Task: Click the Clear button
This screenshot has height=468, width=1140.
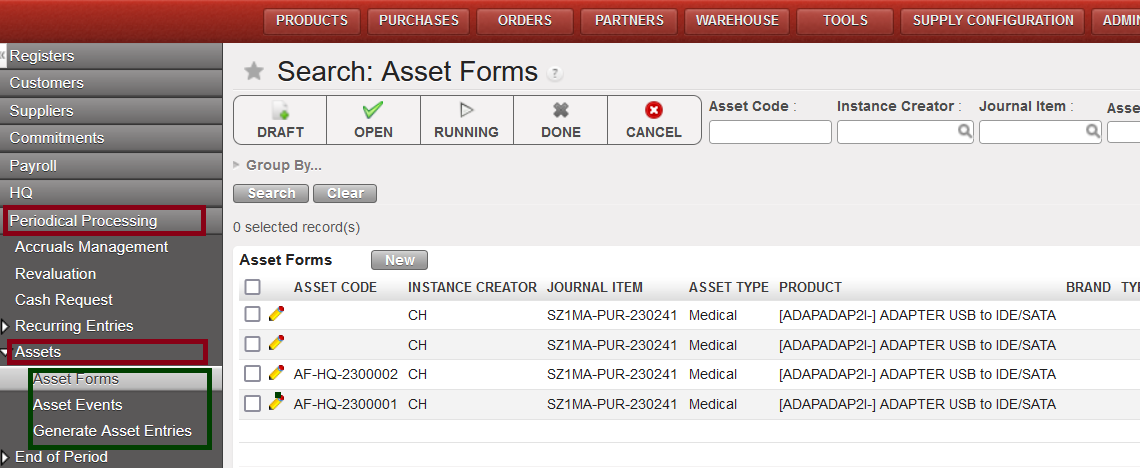Action: pyautogui.click(x=345, y=193)
